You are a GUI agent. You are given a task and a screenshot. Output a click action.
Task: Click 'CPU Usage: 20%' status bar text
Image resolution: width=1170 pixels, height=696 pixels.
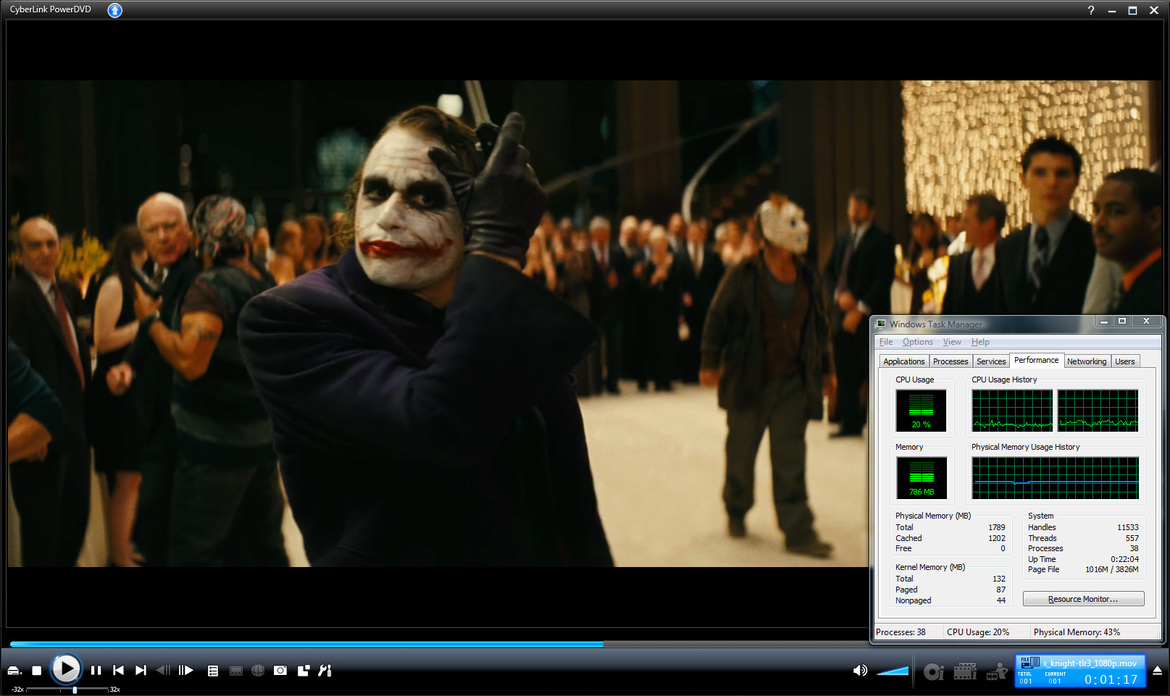pyautogui.click(x=977, y=632)
